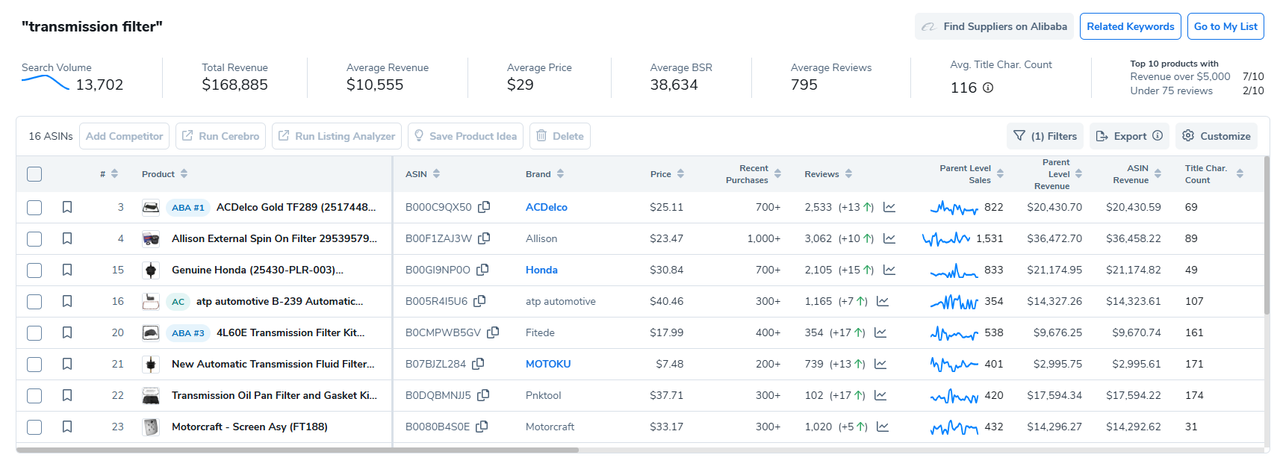Click the Add Competitor button
This screenshot has height=467, width=1280.
[x=124, y=136]
